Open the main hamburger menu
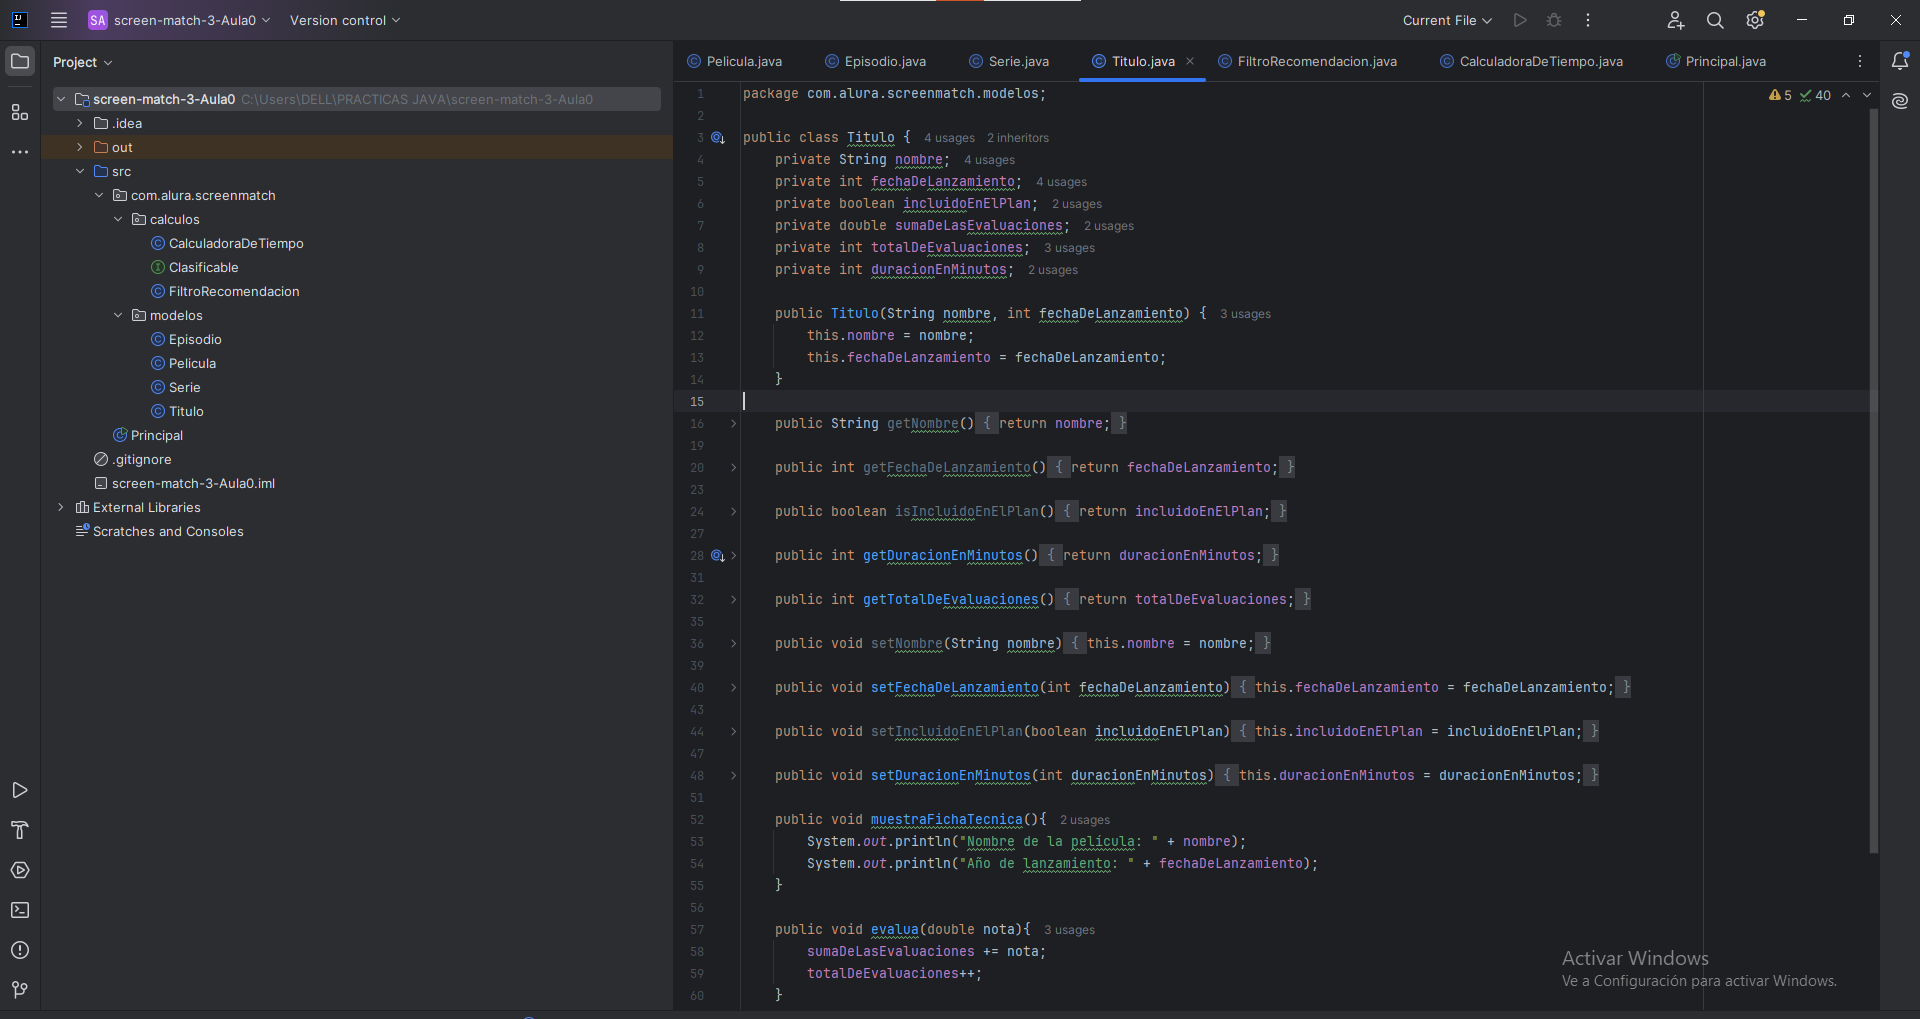 pos(59,20)
